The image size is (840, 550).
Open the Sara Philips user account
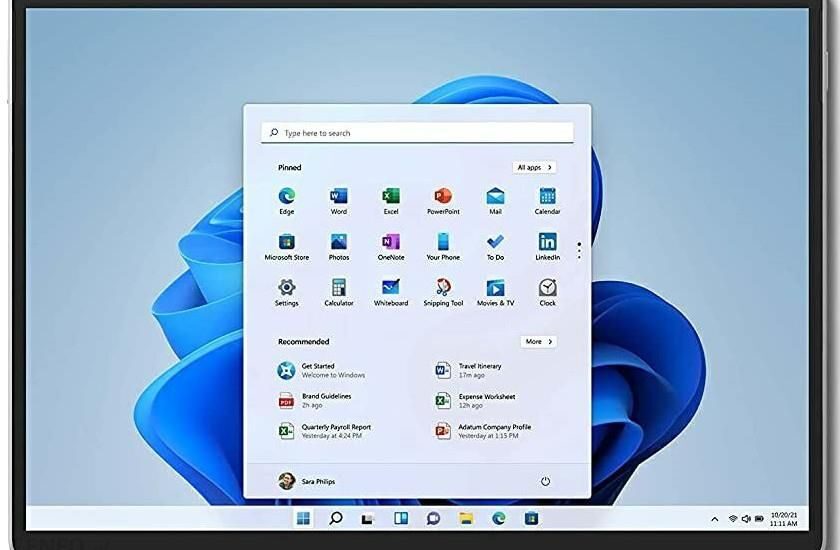[x=306, y=481]
